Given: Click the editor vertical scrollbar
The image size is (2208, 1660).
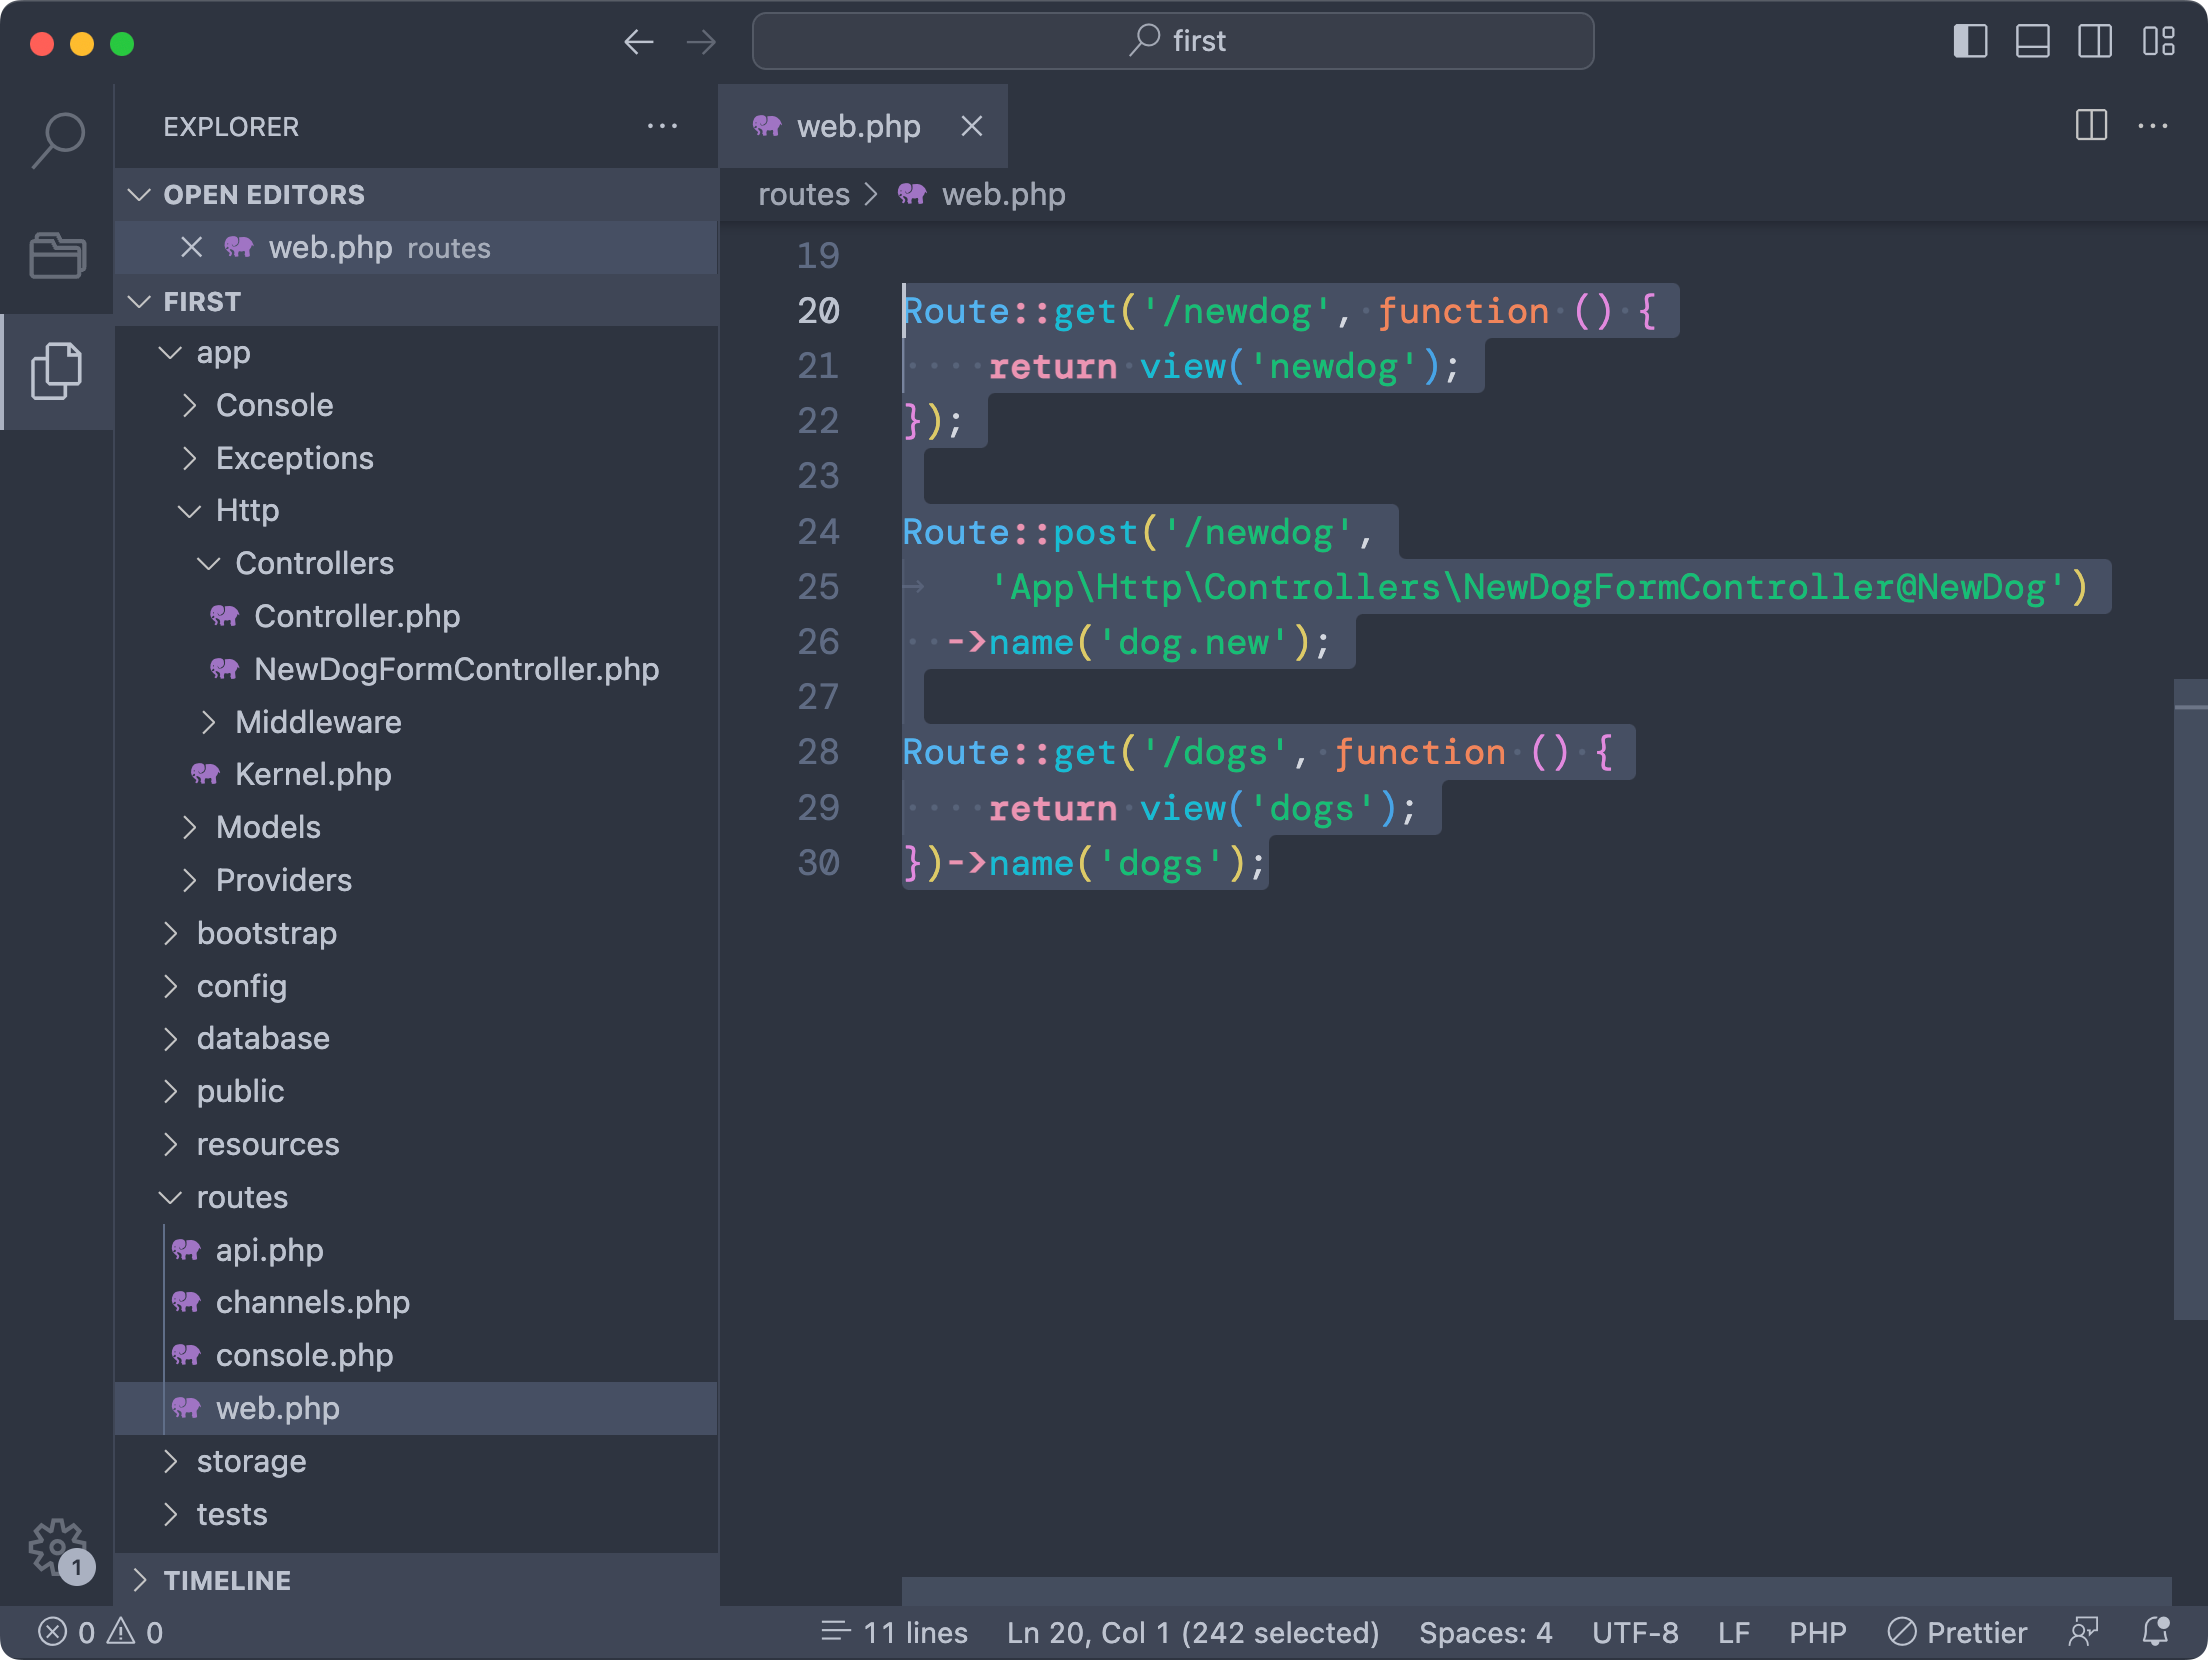Looking at the screenshot, I should (2190, 1000).
